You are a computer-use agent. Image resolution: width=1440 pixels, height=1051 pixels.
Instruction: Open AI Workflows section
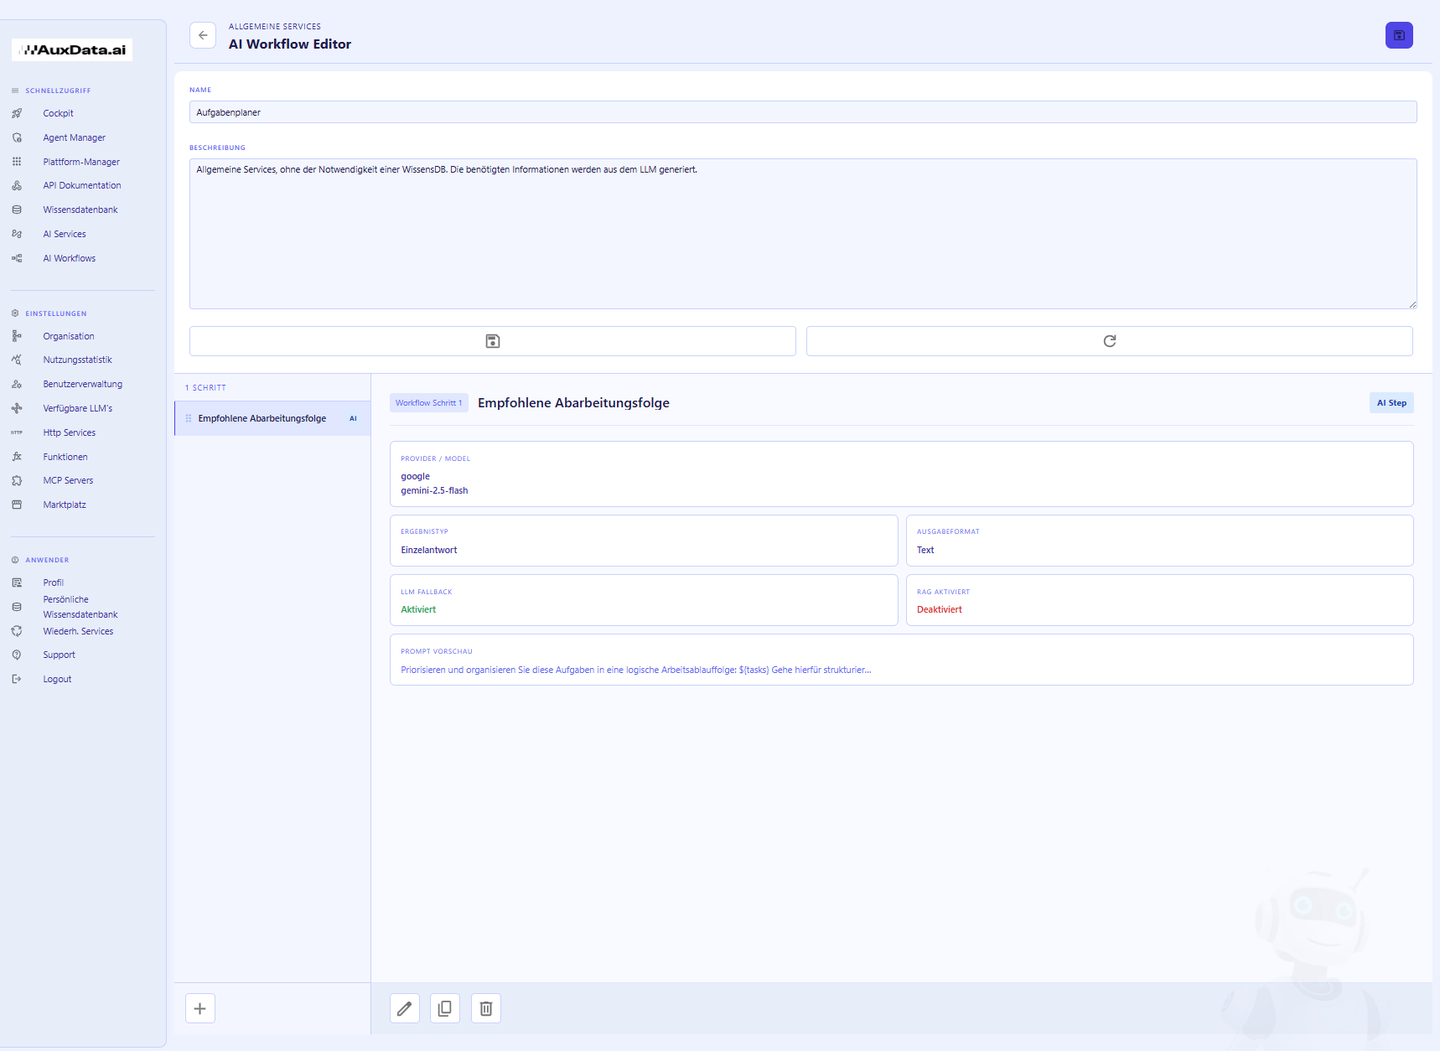[69, 258]
